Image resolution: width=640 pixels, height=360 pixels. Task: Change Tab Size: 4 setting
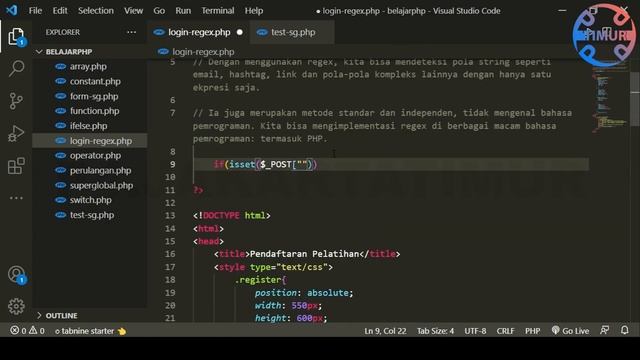pos(435,331)
